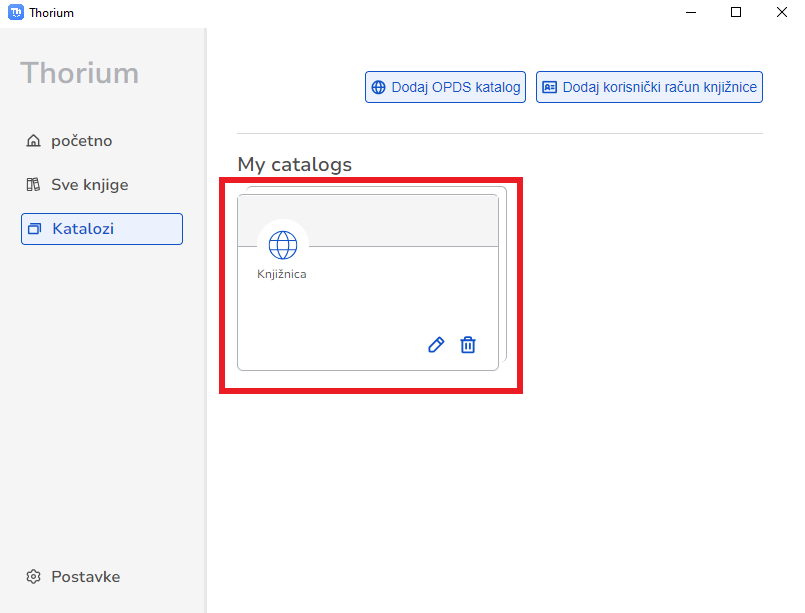Delete the Knjižnica catalog using trash icon
The height and width of the screenshot is (613, 805).
pos(468,345)
